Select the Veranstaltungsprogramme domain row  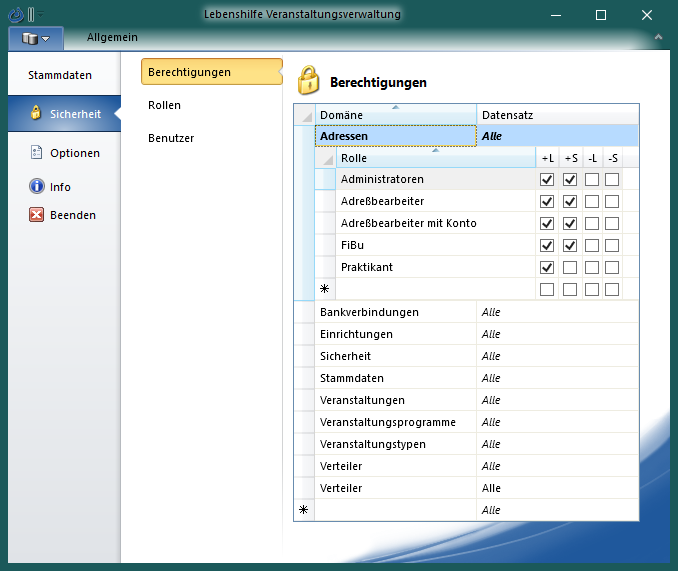click(x=477, y=422)
